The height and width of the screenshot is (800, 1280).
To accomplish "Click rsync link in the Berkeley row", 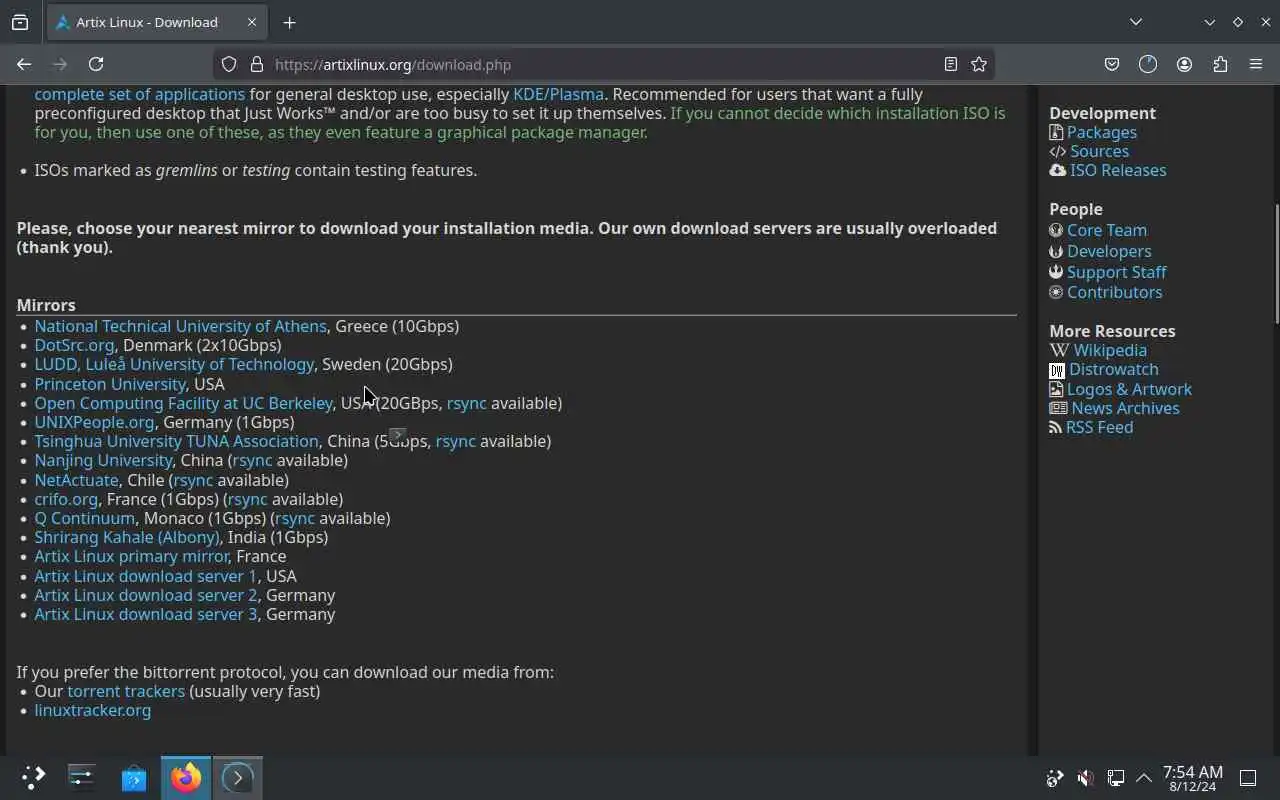I will 466,403.
